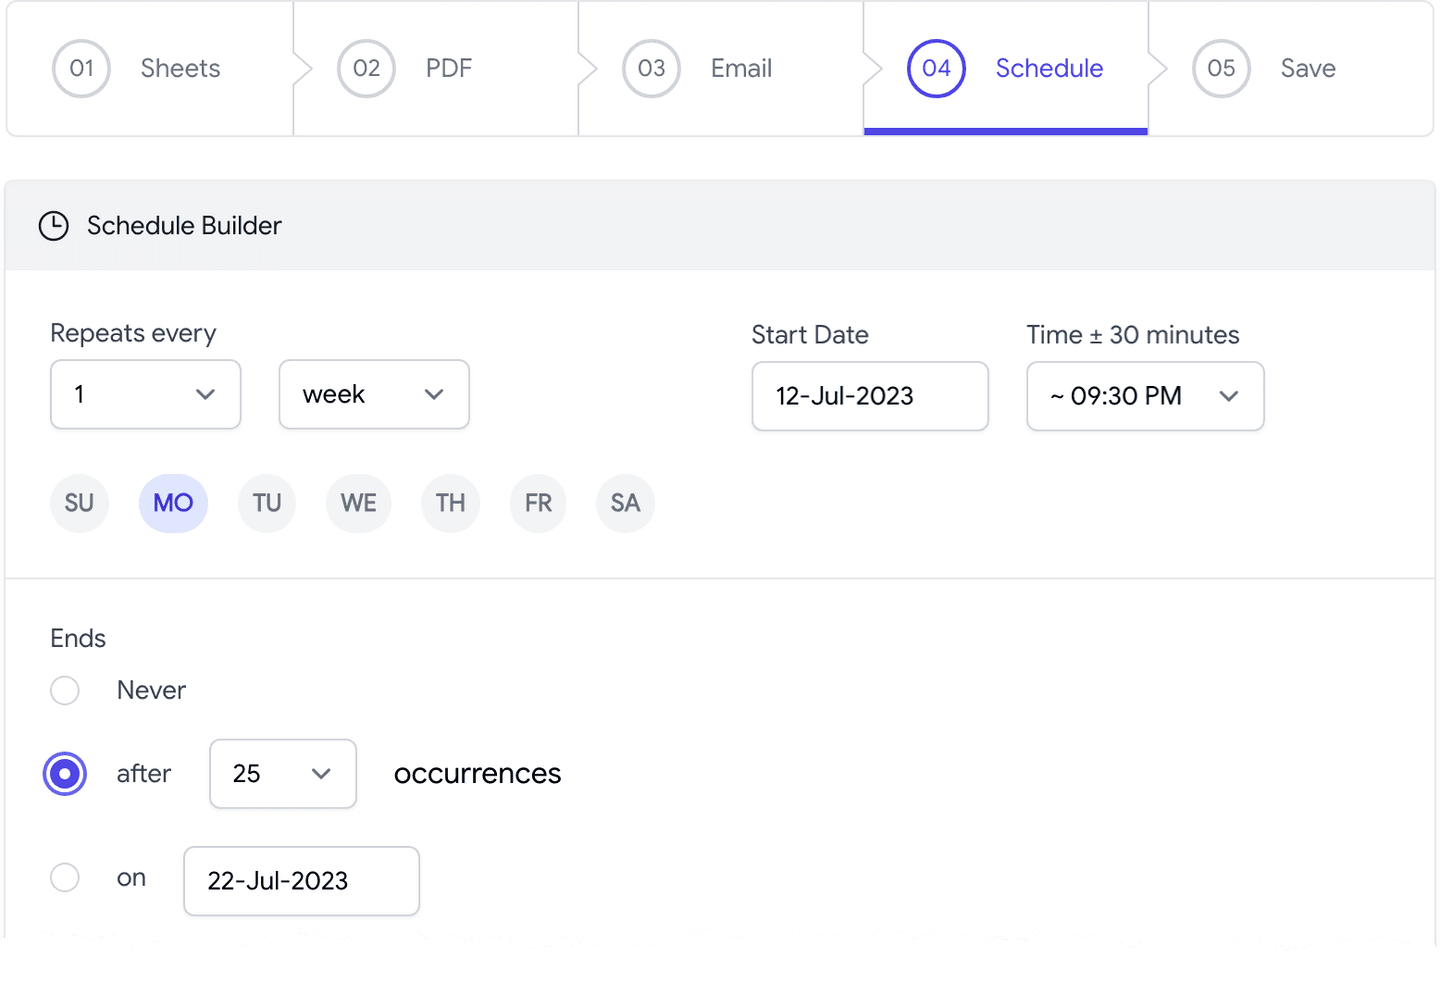1440x996 pixels.
Task: Open the time 09:30 PM dropdown
Action: click(x=1145, y=396)
